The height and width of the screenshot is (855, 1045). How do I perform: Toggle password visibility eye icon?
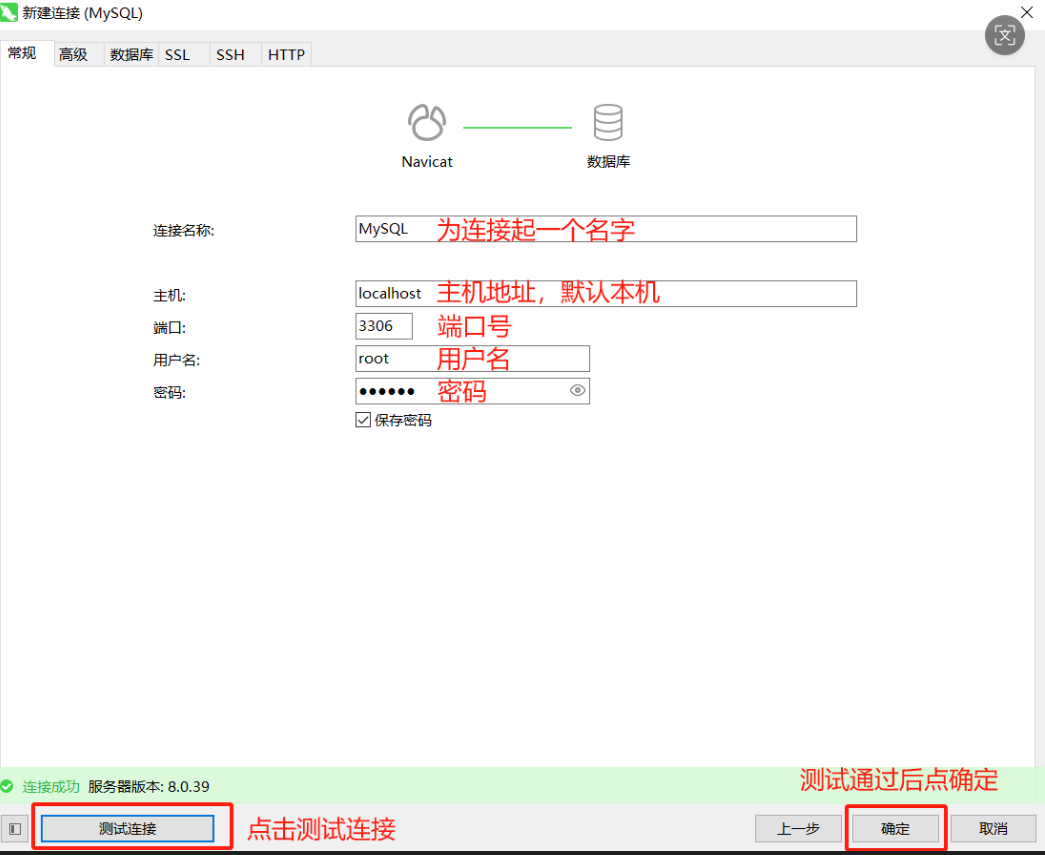pyautogui.click(x=577, y=391)
